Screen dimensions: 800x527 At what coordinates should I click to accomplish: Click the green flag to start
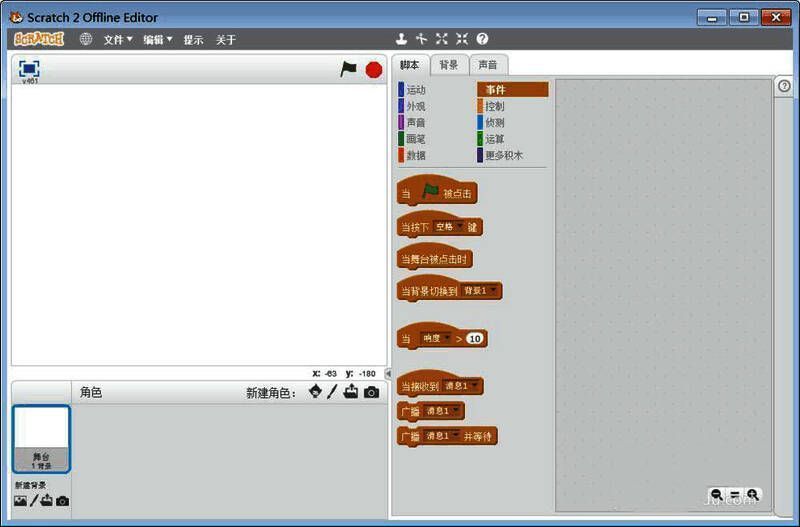pyautogui.click(x=348, y=69)
